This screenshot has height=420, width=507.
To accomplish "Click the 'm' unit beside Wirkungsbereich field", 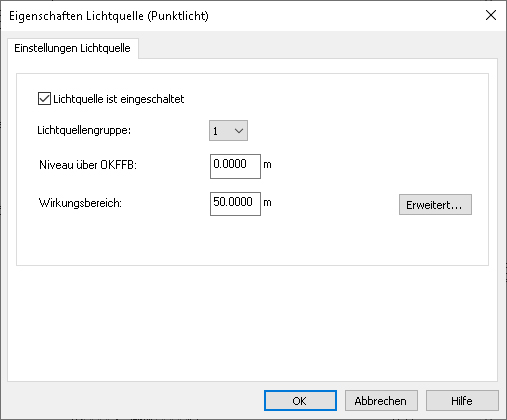I will (267, 203).
